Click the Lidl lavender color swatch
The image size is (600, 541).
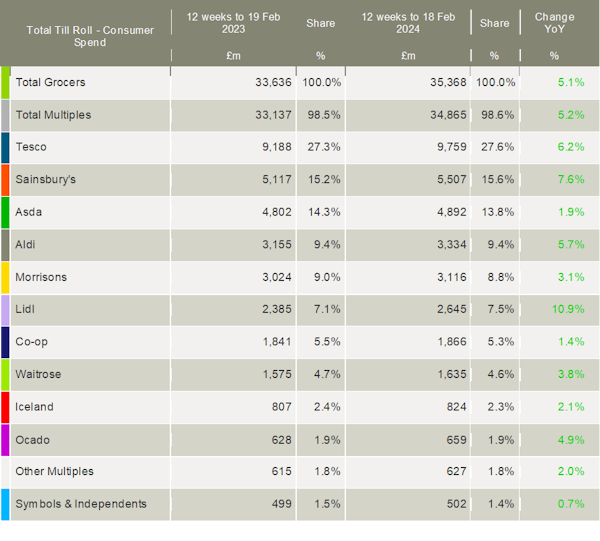pyautogui.click(x=5, y=310)
